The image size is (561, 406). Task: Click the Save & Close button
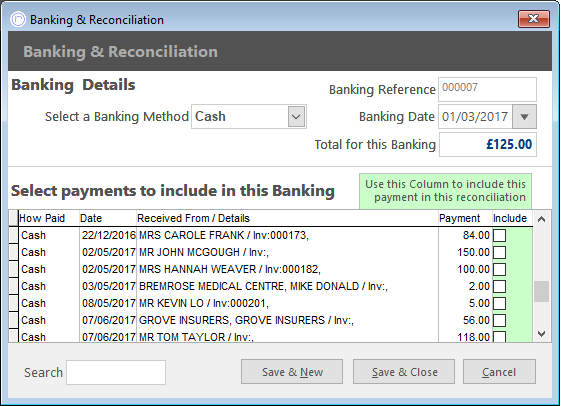(x=404, y=372)
